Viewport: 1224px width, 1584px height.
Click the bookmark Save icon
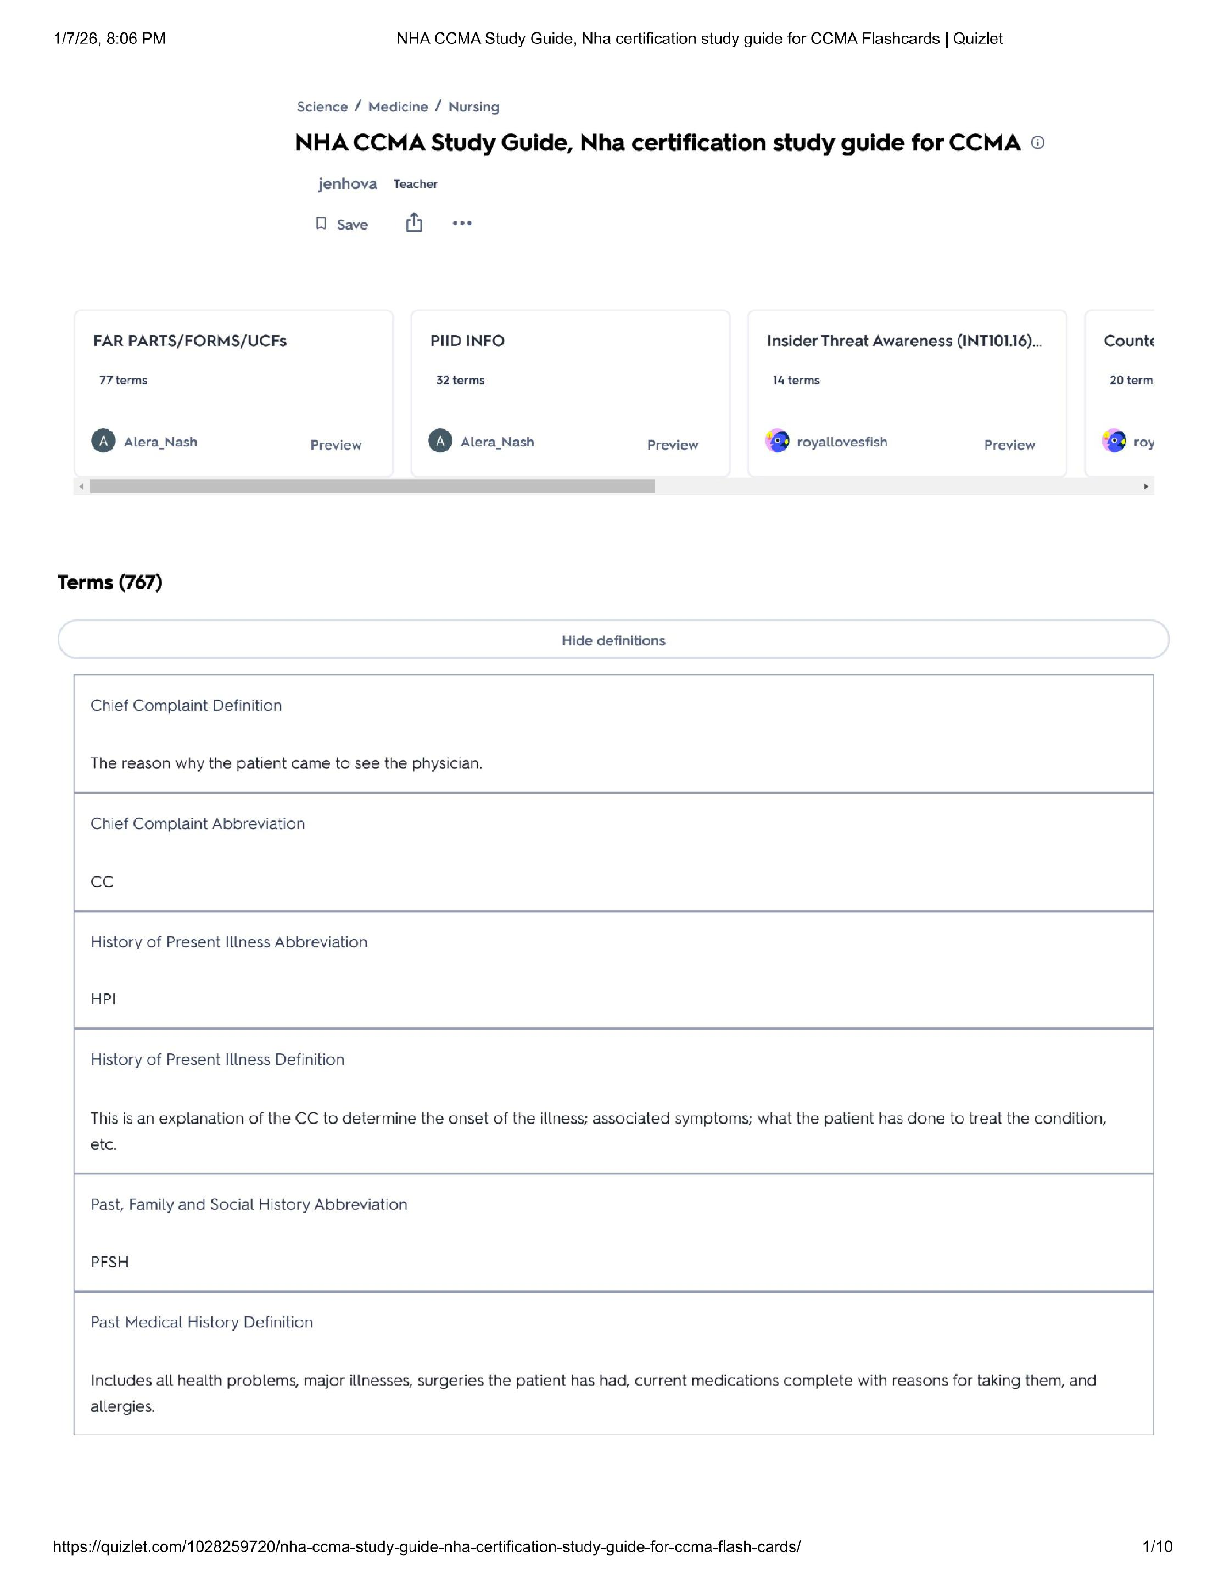point(321,224)
